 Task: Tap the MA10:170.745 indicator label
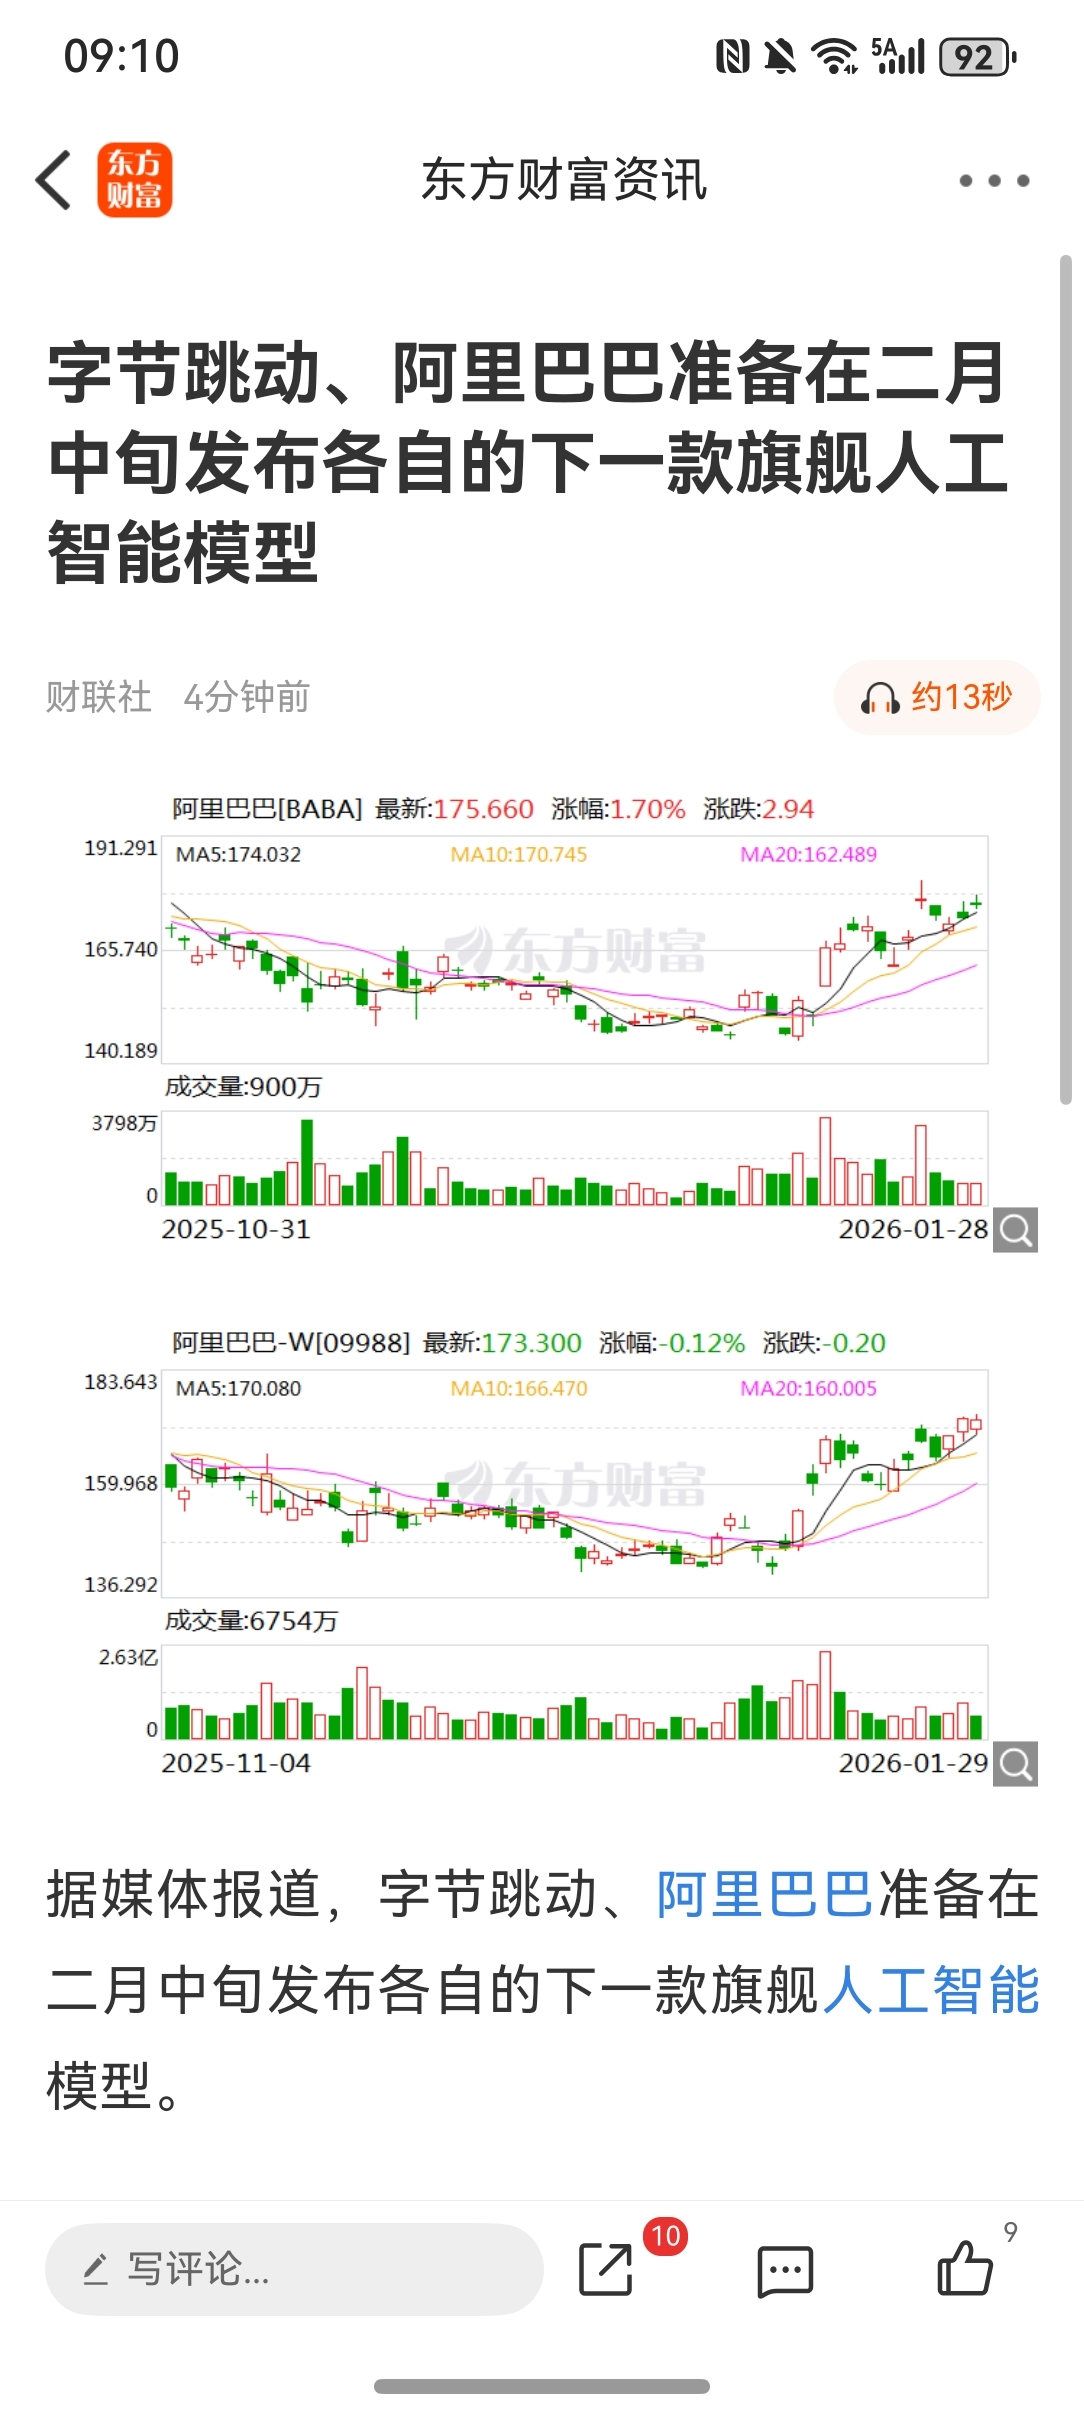[518, 855]
